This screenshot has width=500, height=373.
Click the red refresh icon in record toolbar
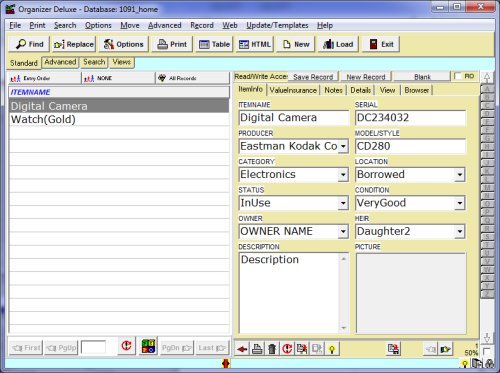point(287,349)
